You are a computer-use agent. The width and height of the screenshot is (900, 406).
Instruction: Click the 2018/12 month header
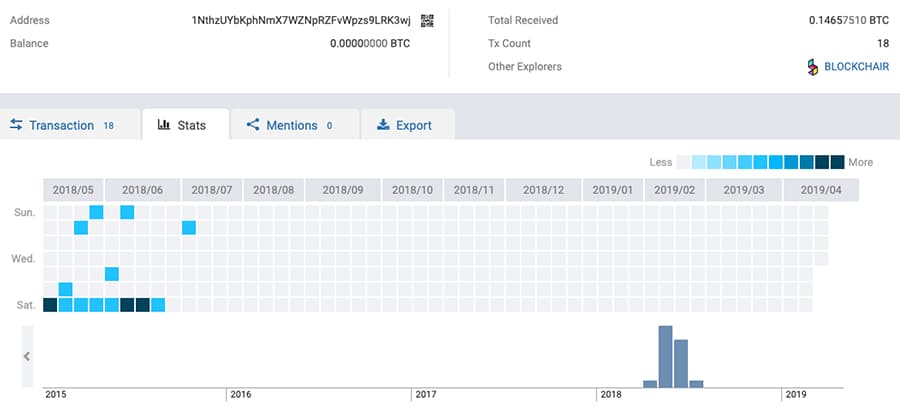pos(543,189)
